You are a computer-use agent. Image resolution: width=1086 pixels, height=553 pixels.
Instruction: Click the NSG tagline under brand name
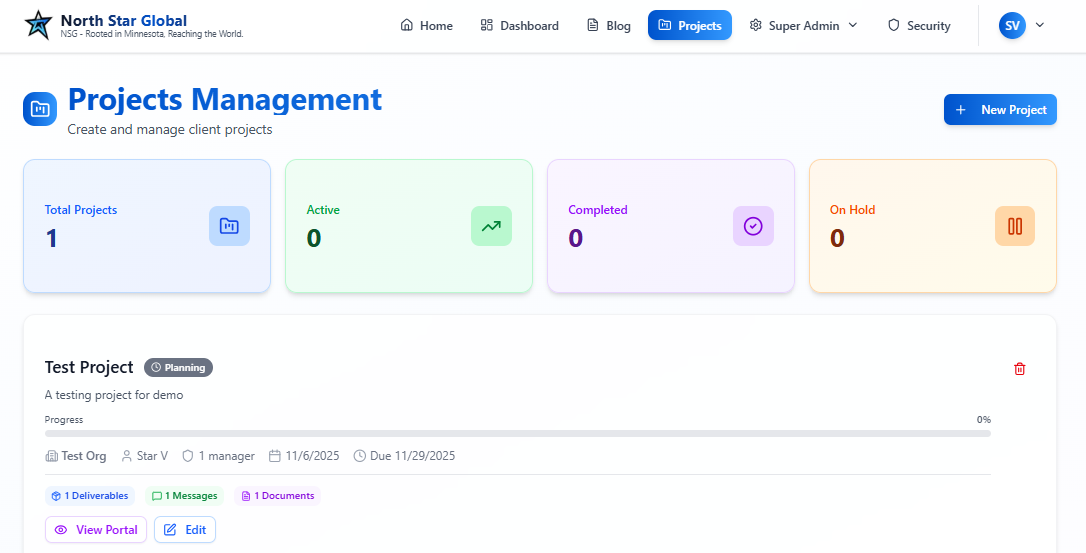pos(152,34)
